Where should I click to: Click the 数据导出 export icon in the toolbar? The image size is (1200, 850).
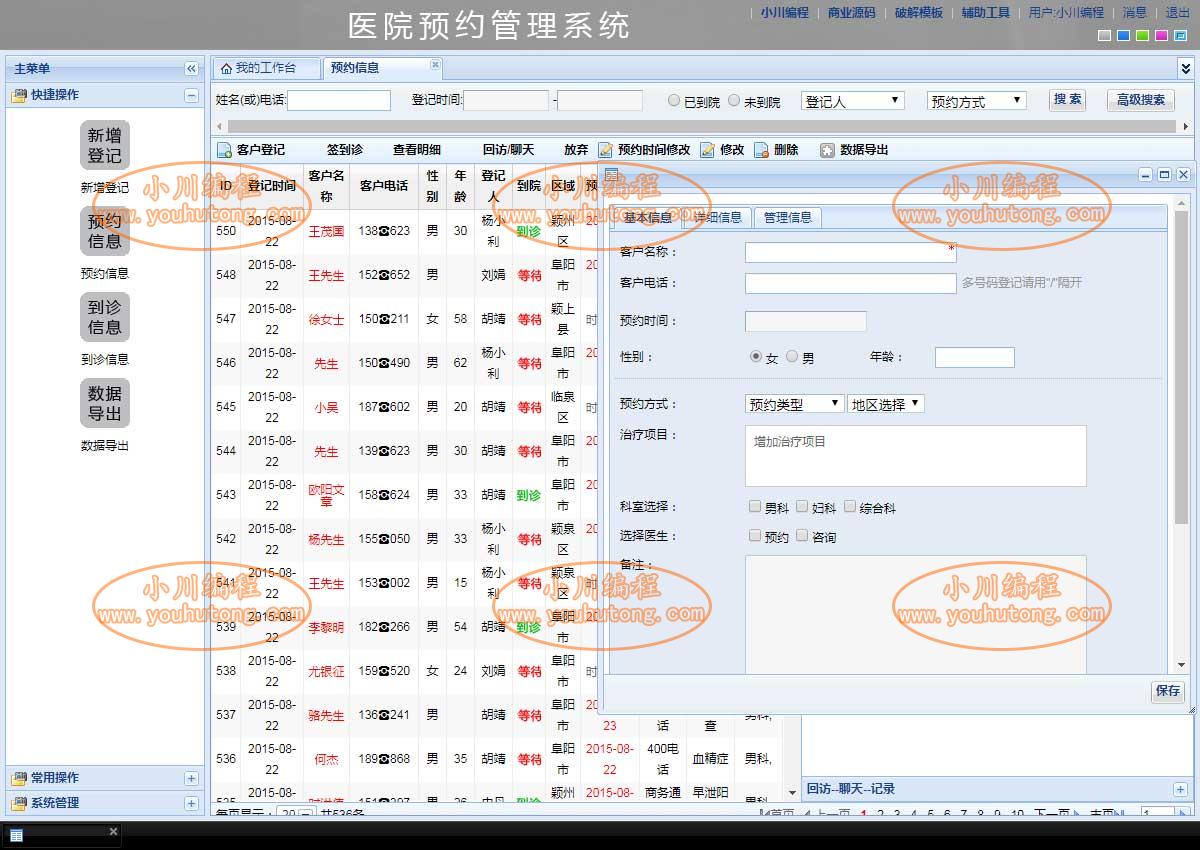827,150
